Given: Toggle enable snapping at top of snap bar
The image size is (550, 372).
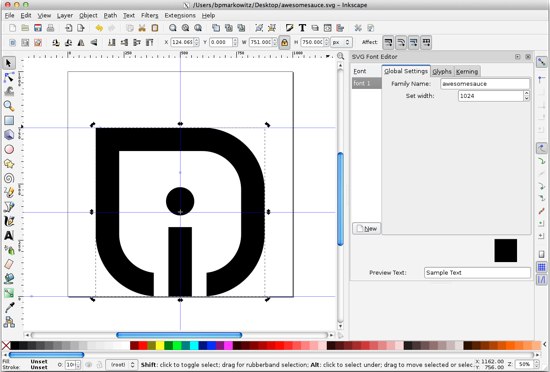Looking at the screenshot, I should (x=542, y=62).
